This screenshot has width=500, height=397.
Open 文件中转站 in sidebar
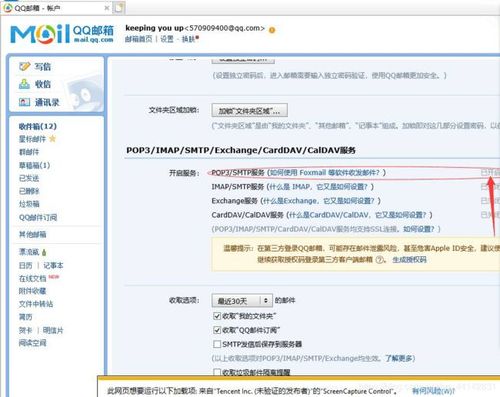coord(36,304)
